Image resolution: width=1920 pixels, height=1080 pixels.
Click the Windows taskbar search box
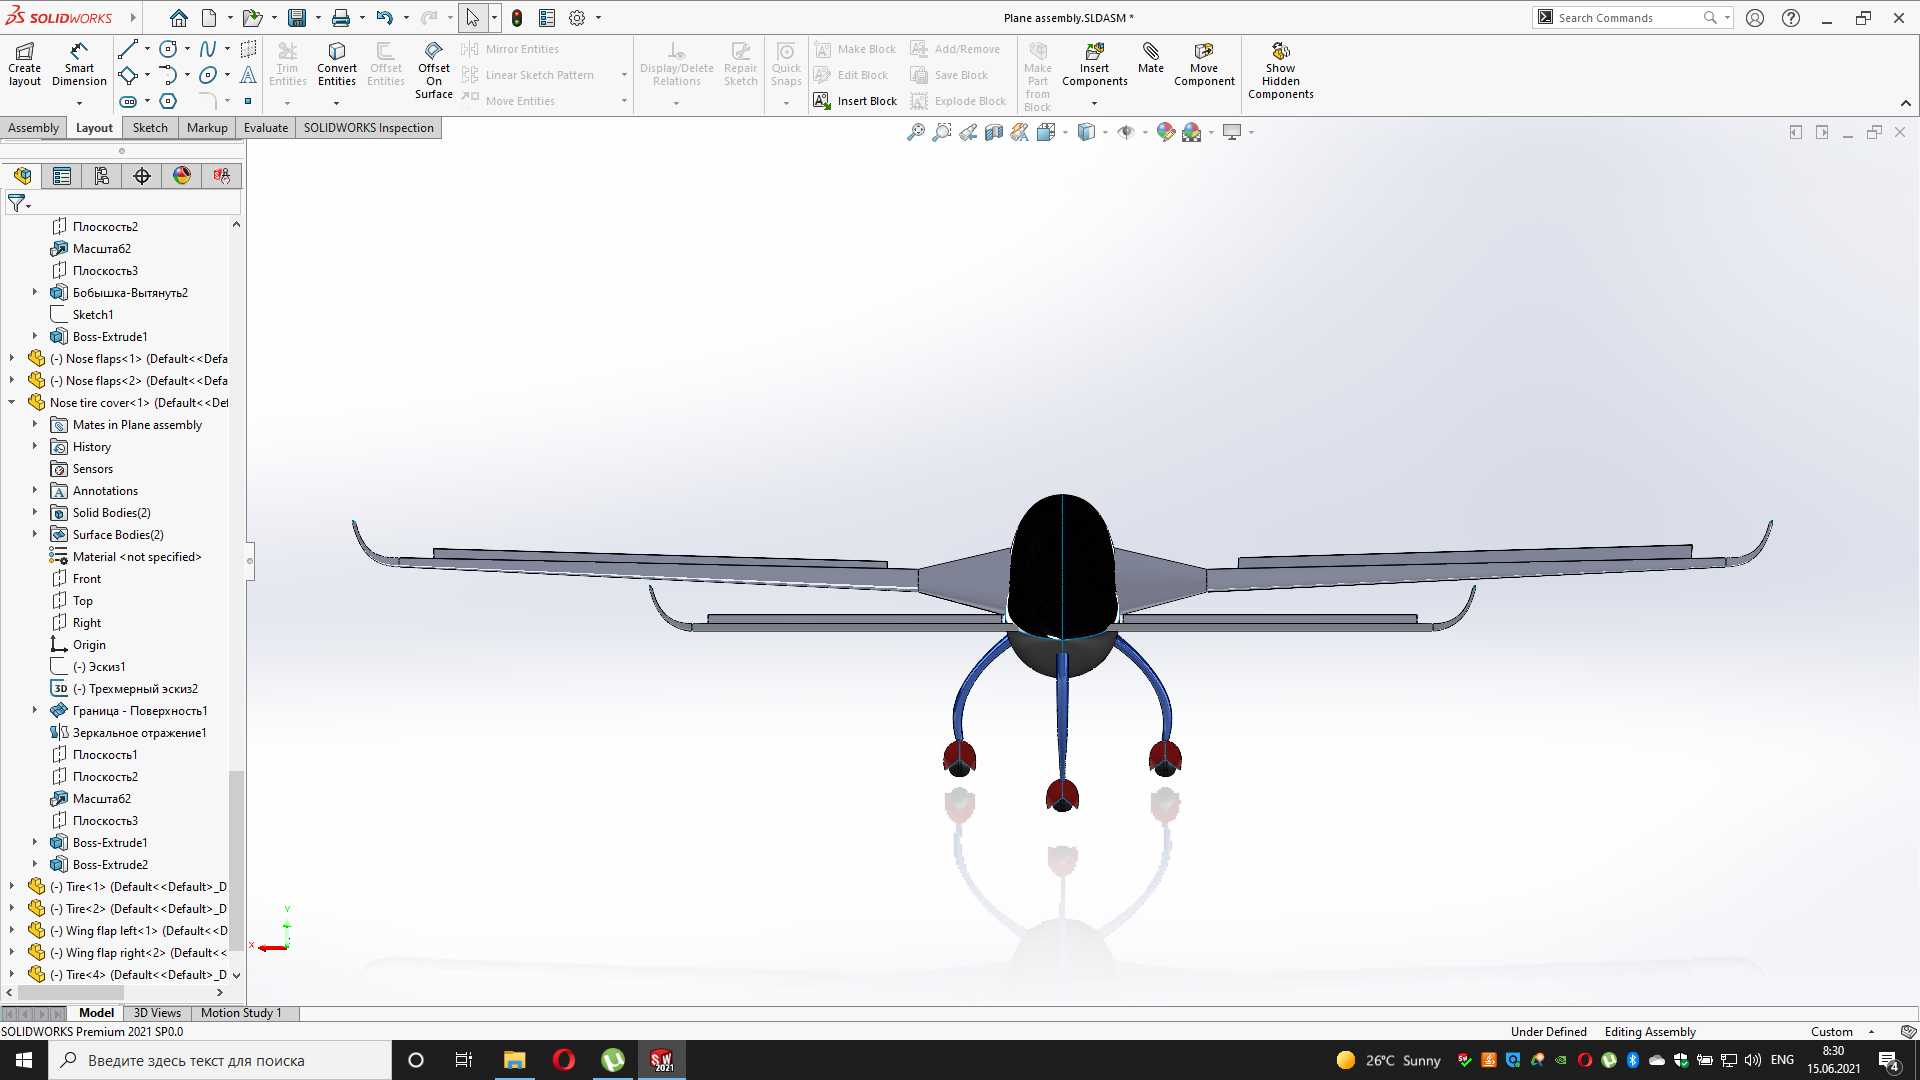220,1060
